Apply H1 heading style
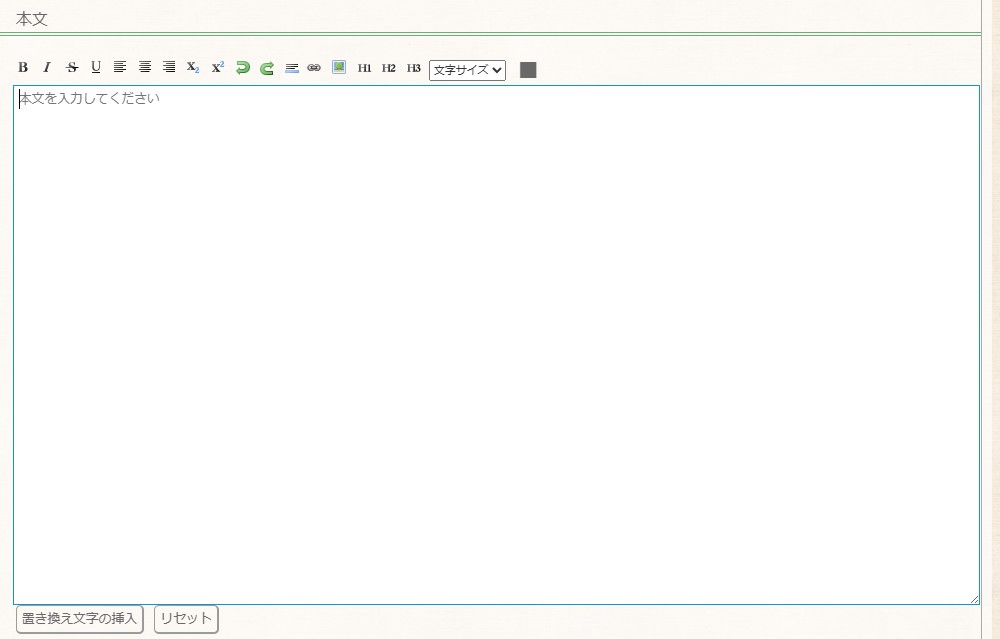Screen dimensions: 1000x639 pyautogui.click(x=364, y=68)
